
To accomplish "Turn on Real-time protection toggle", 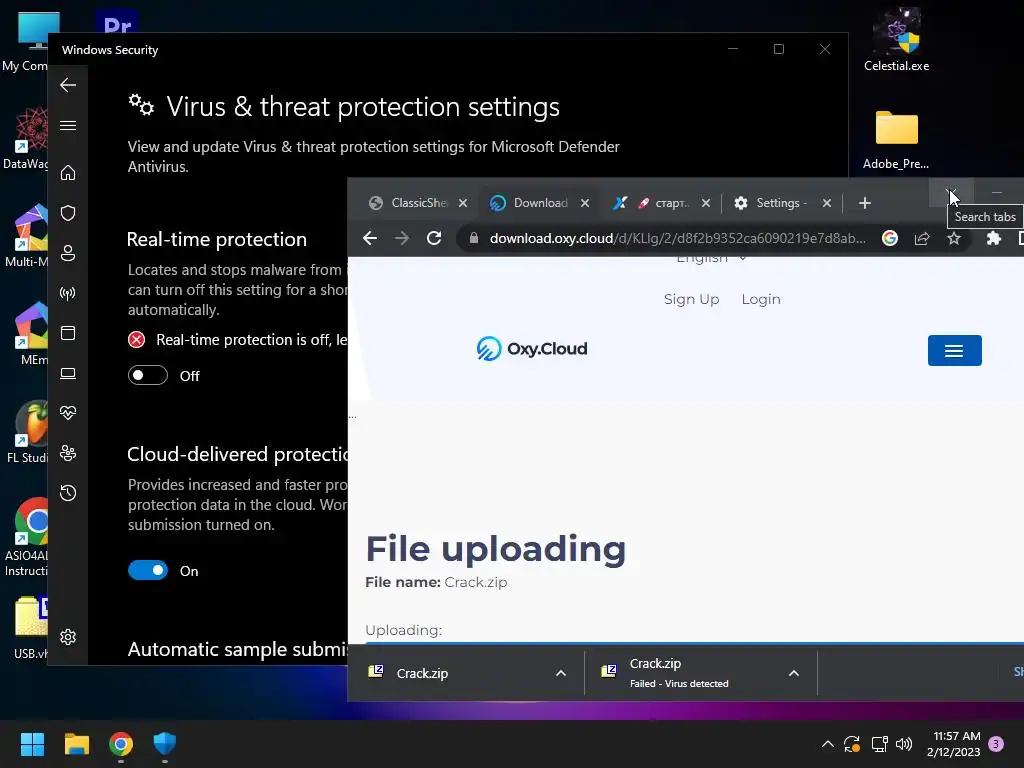I will tap(148, 376).
